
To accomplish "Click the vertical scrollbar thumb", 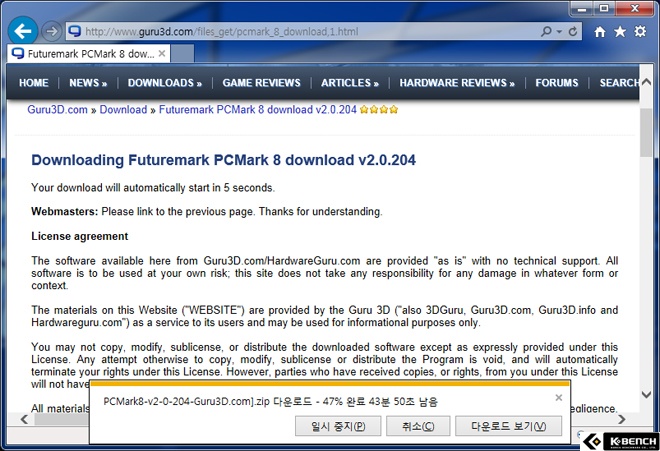I will (x=646, y=132).
